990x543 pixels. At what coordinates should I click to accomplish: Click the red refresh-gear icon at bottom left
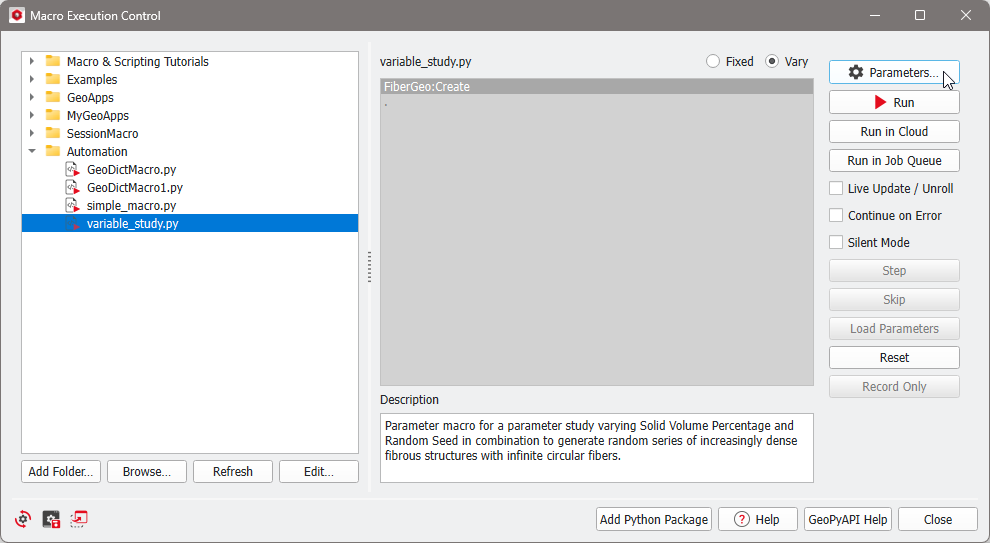23,519
